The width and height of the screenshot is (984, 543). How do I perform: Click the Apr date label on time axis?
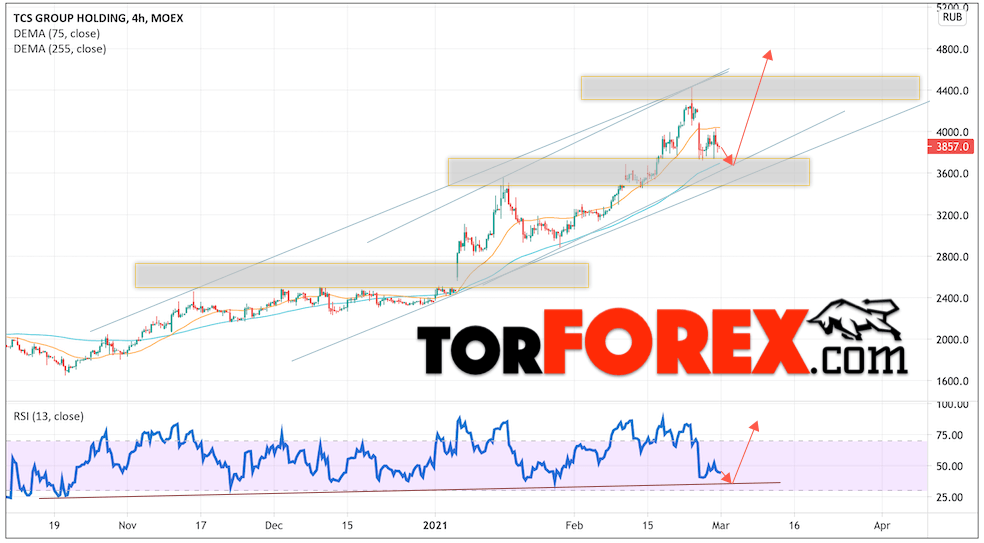882,525
